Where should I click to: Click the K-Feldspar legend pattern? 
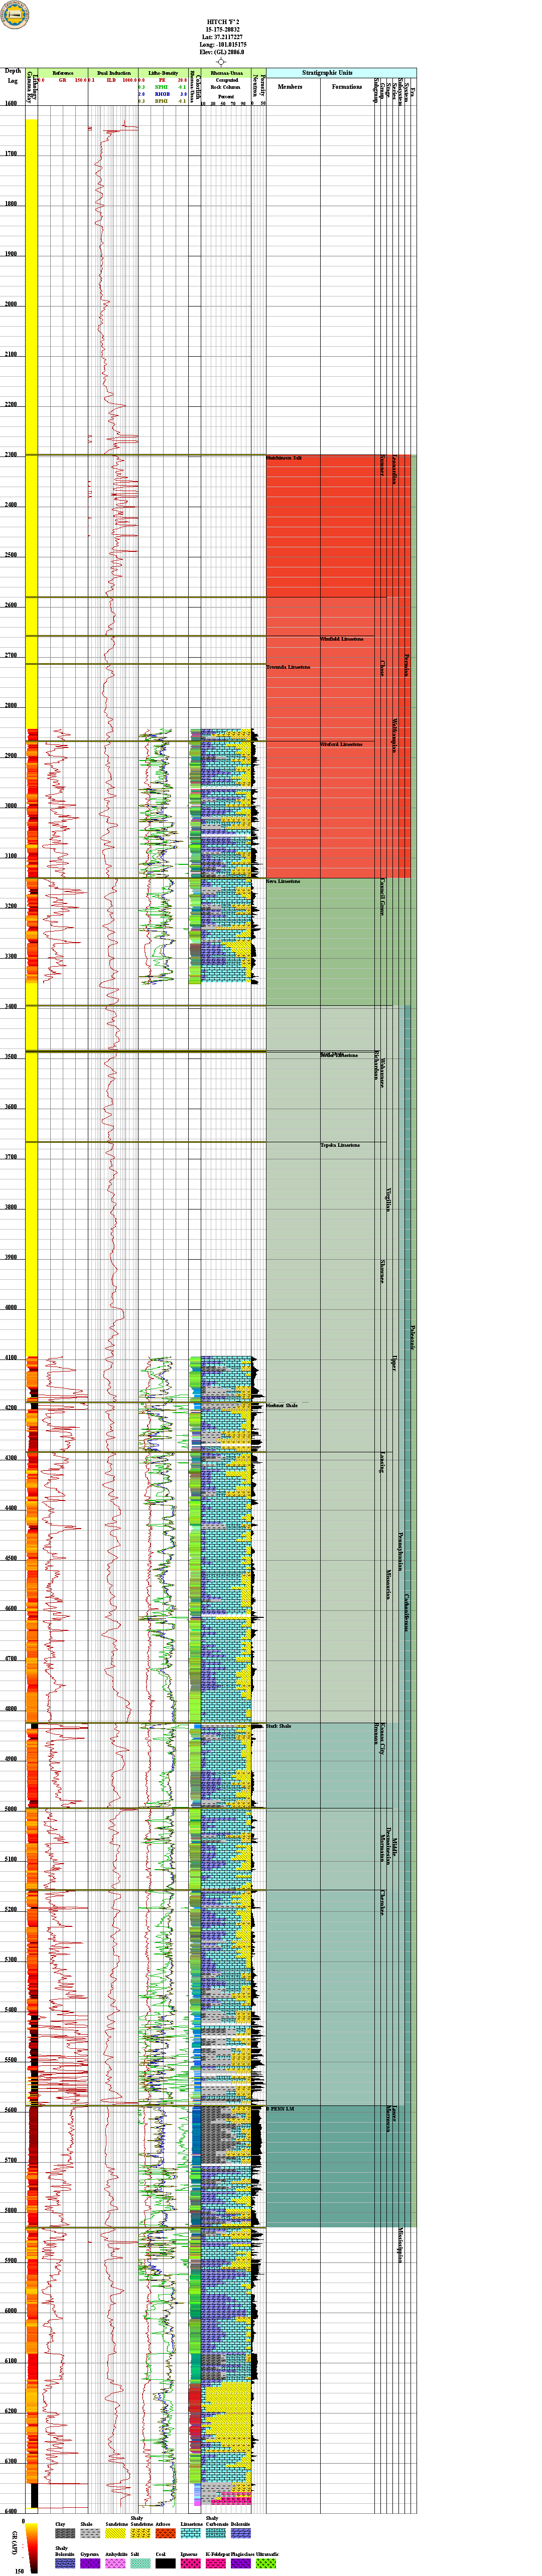point(215,2563)
